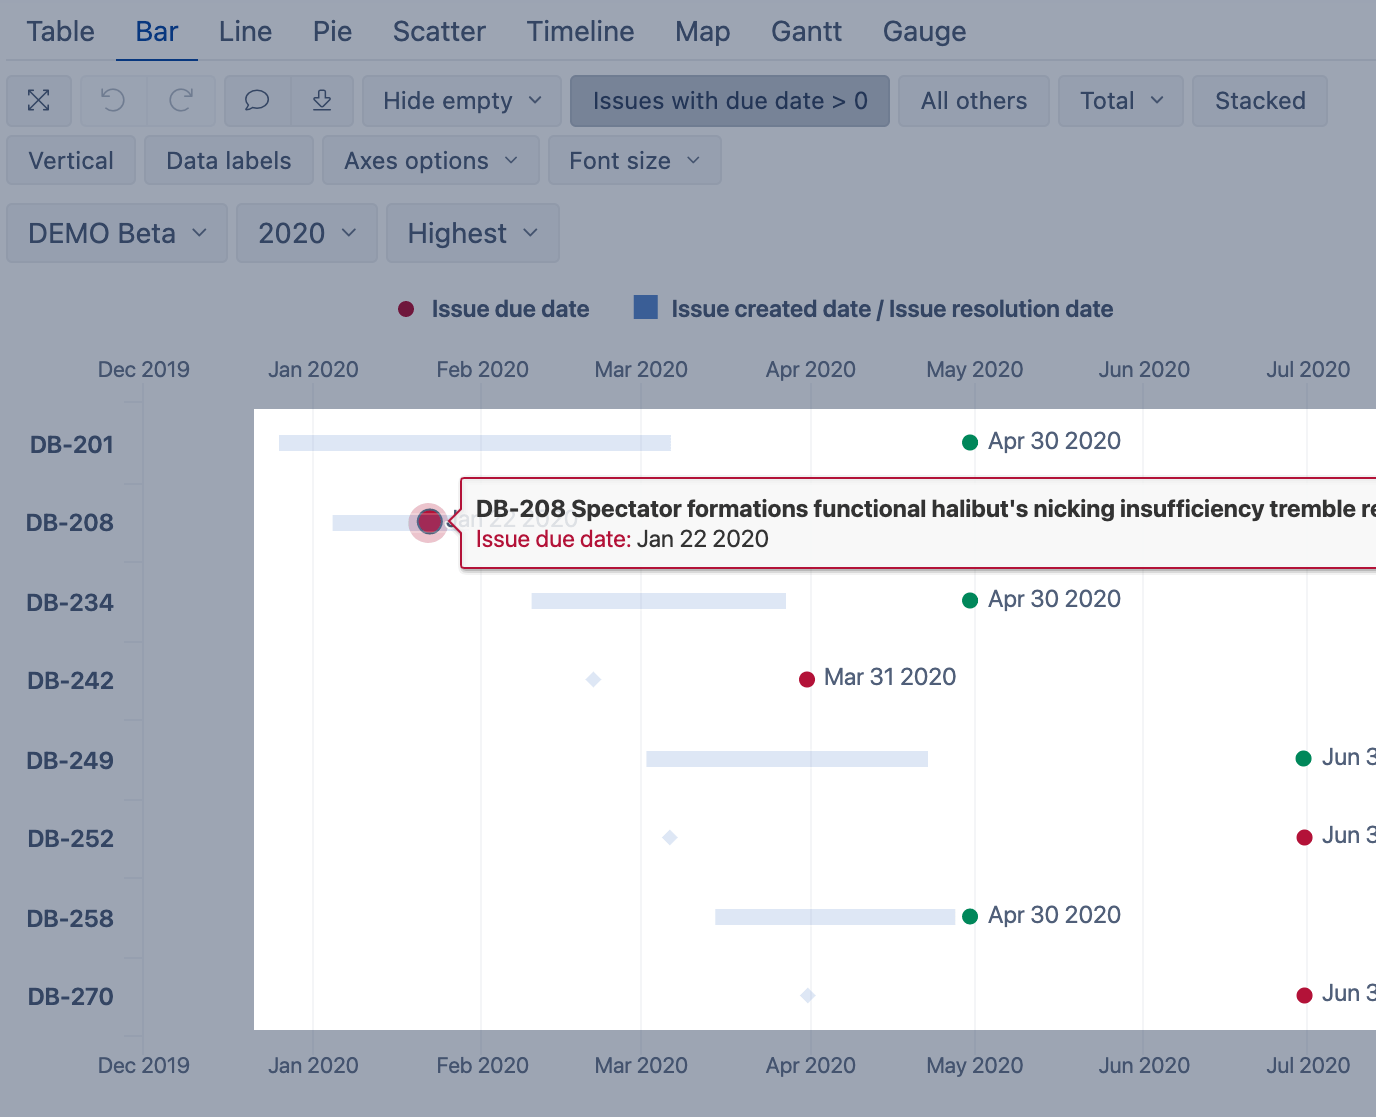
Task: Switch to the Timeline tab
Action: pyautogui.click(x=580, y=32)
